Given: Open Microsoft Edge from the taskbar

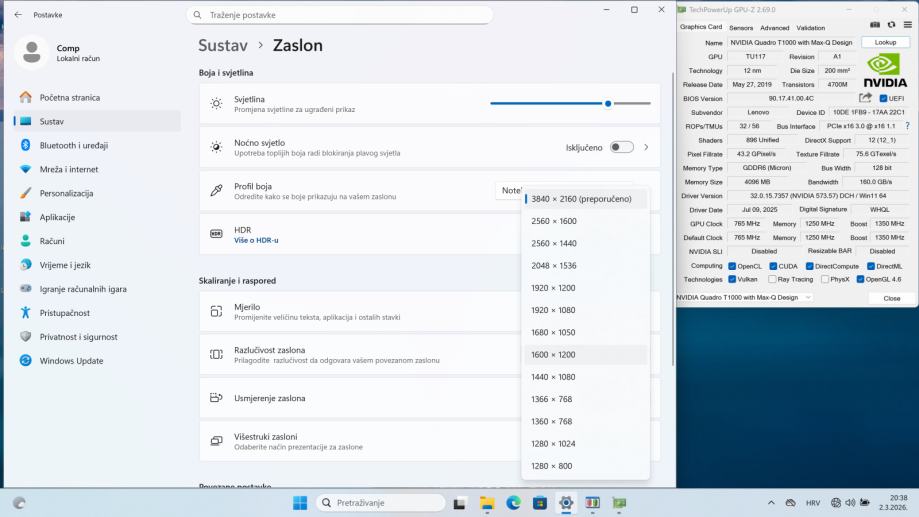Looking at the screenshot, I should tap(514, 503).
